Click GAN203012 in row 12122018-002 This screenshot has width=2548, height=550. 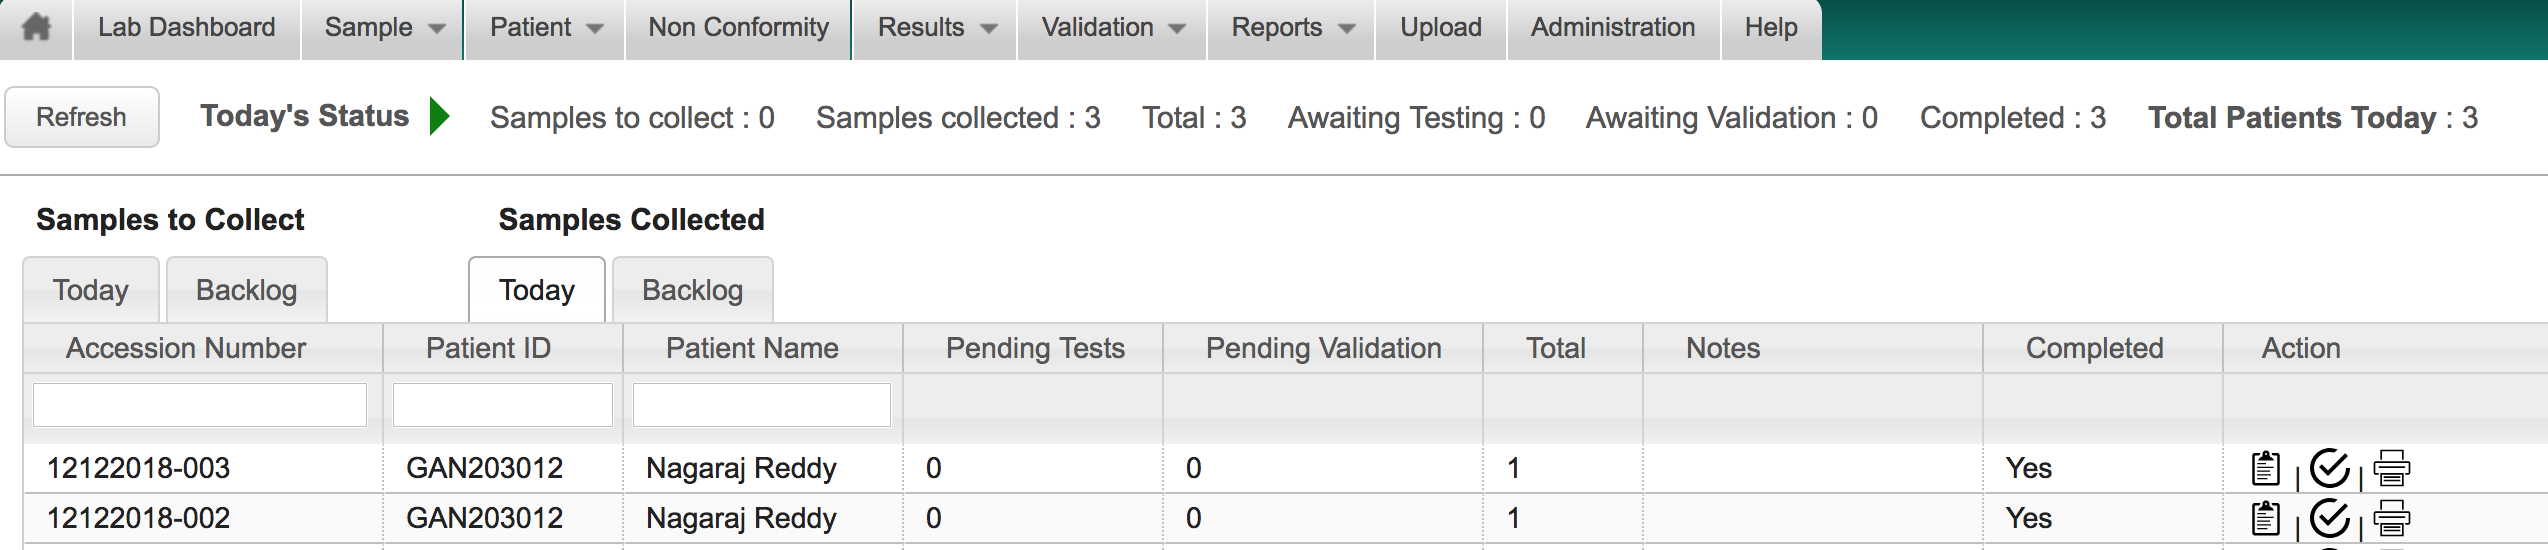485,518
